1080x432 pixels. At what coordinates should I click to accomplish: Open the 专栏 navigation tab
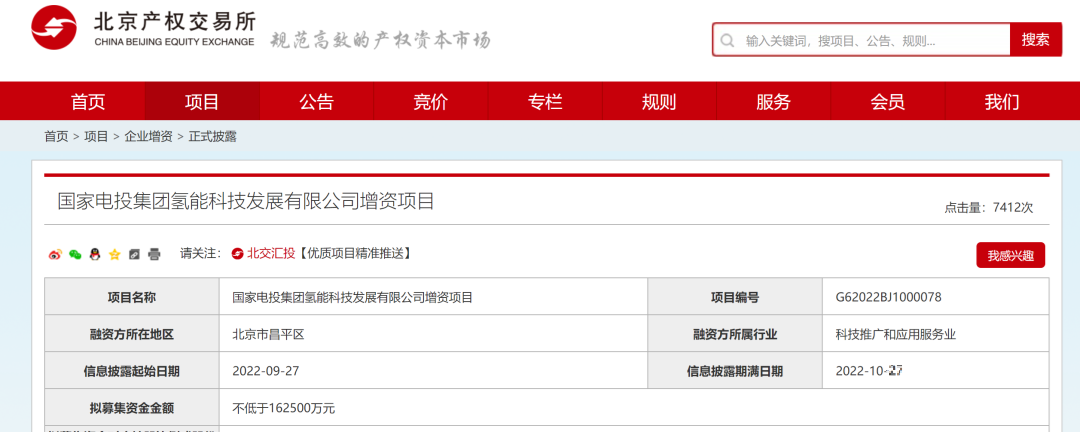[545, 101]
